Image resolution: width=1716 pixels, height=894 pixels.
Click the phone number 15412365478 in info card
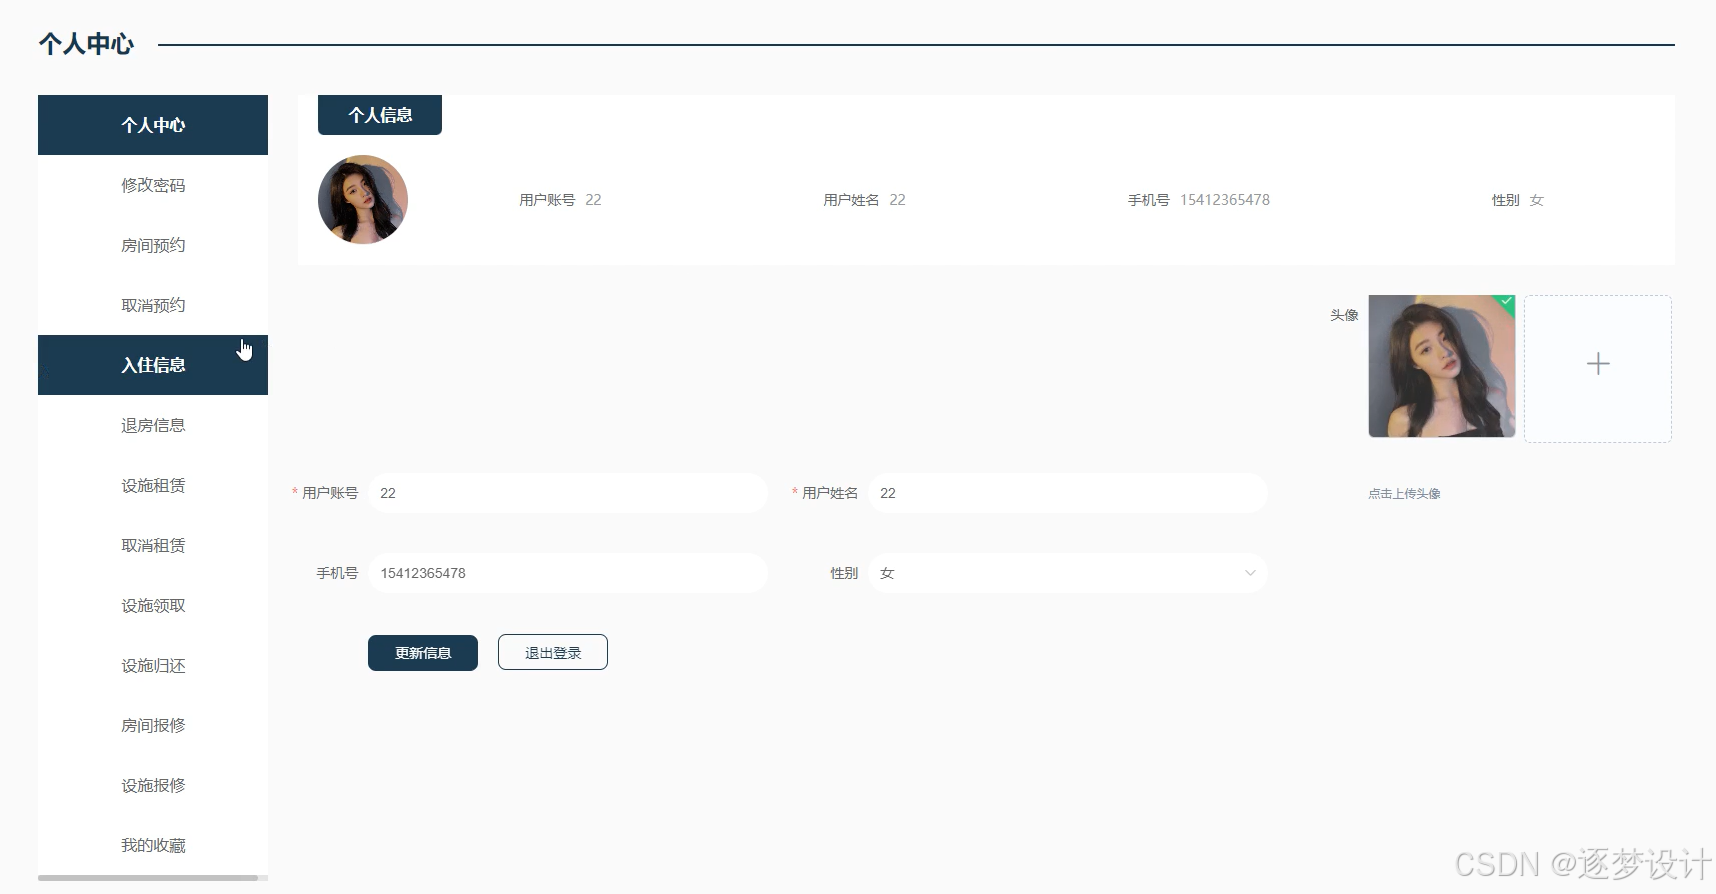(x=1225, y=200)
